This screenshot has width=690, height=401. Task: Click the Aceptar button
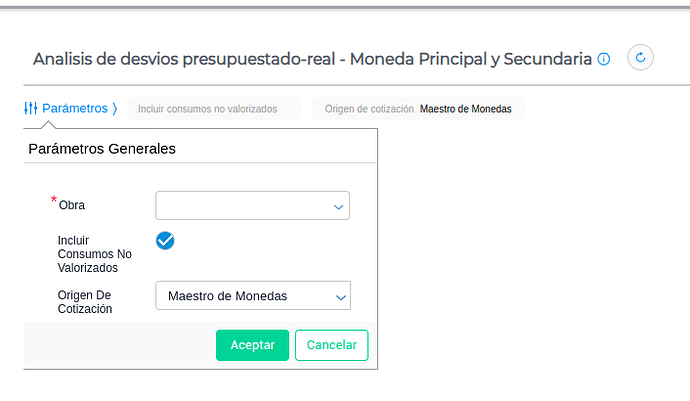(252, 345)
